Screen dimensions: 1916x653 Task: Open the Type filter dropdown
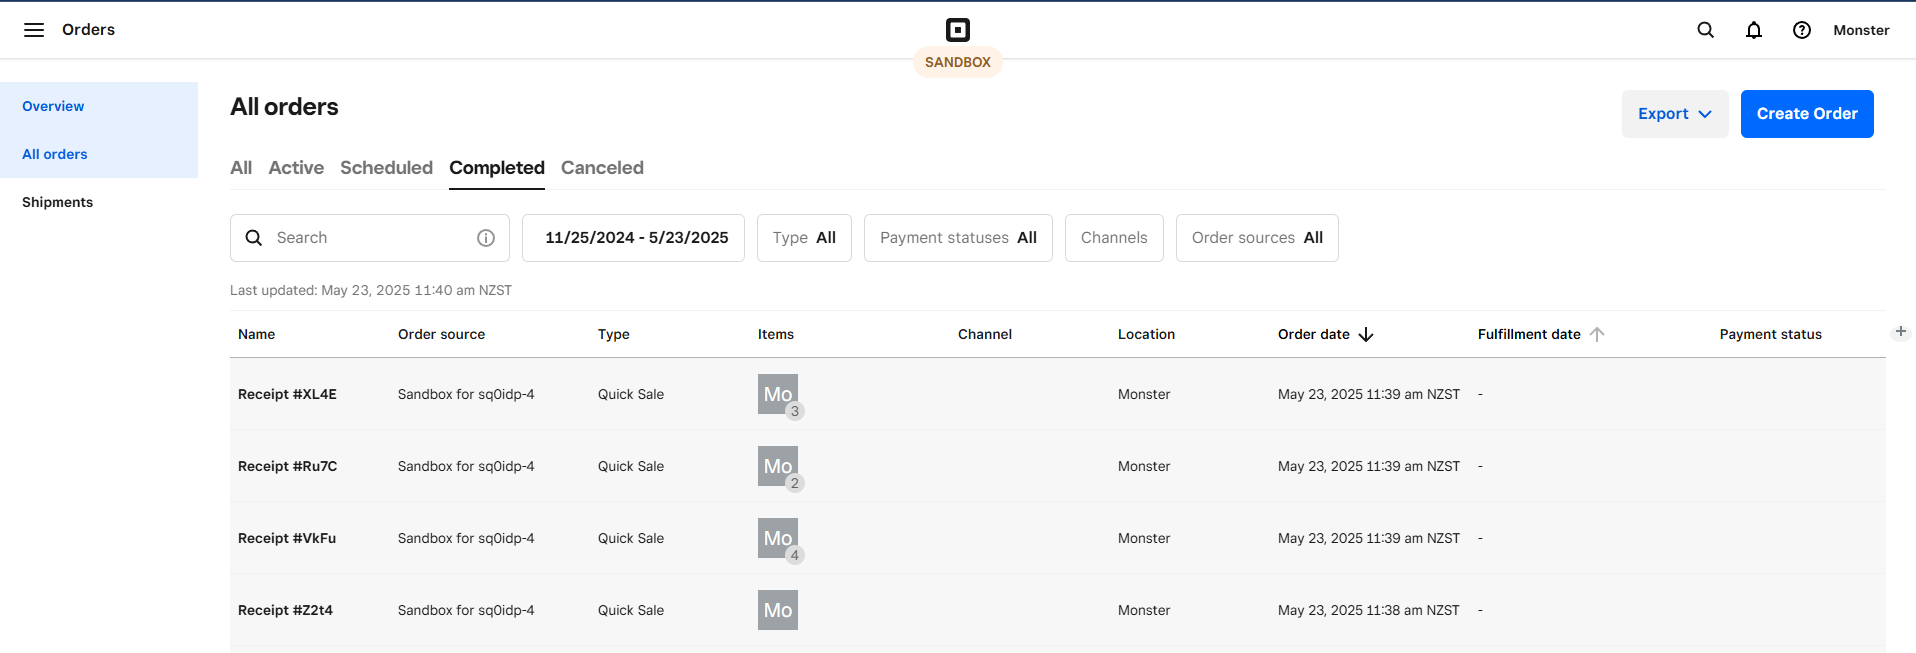(x=804, y=238)
